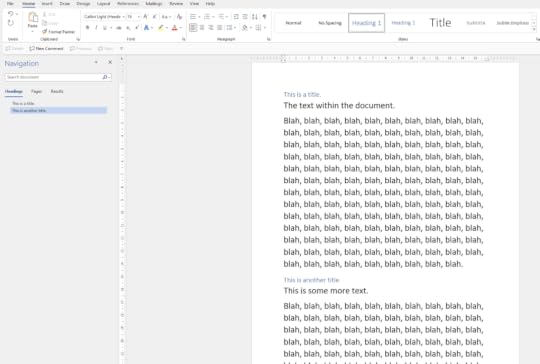Open Navigation pane task options arrow
Viewport: 540px width, 364px height.
pyautogui.click(x=96, y=62)
